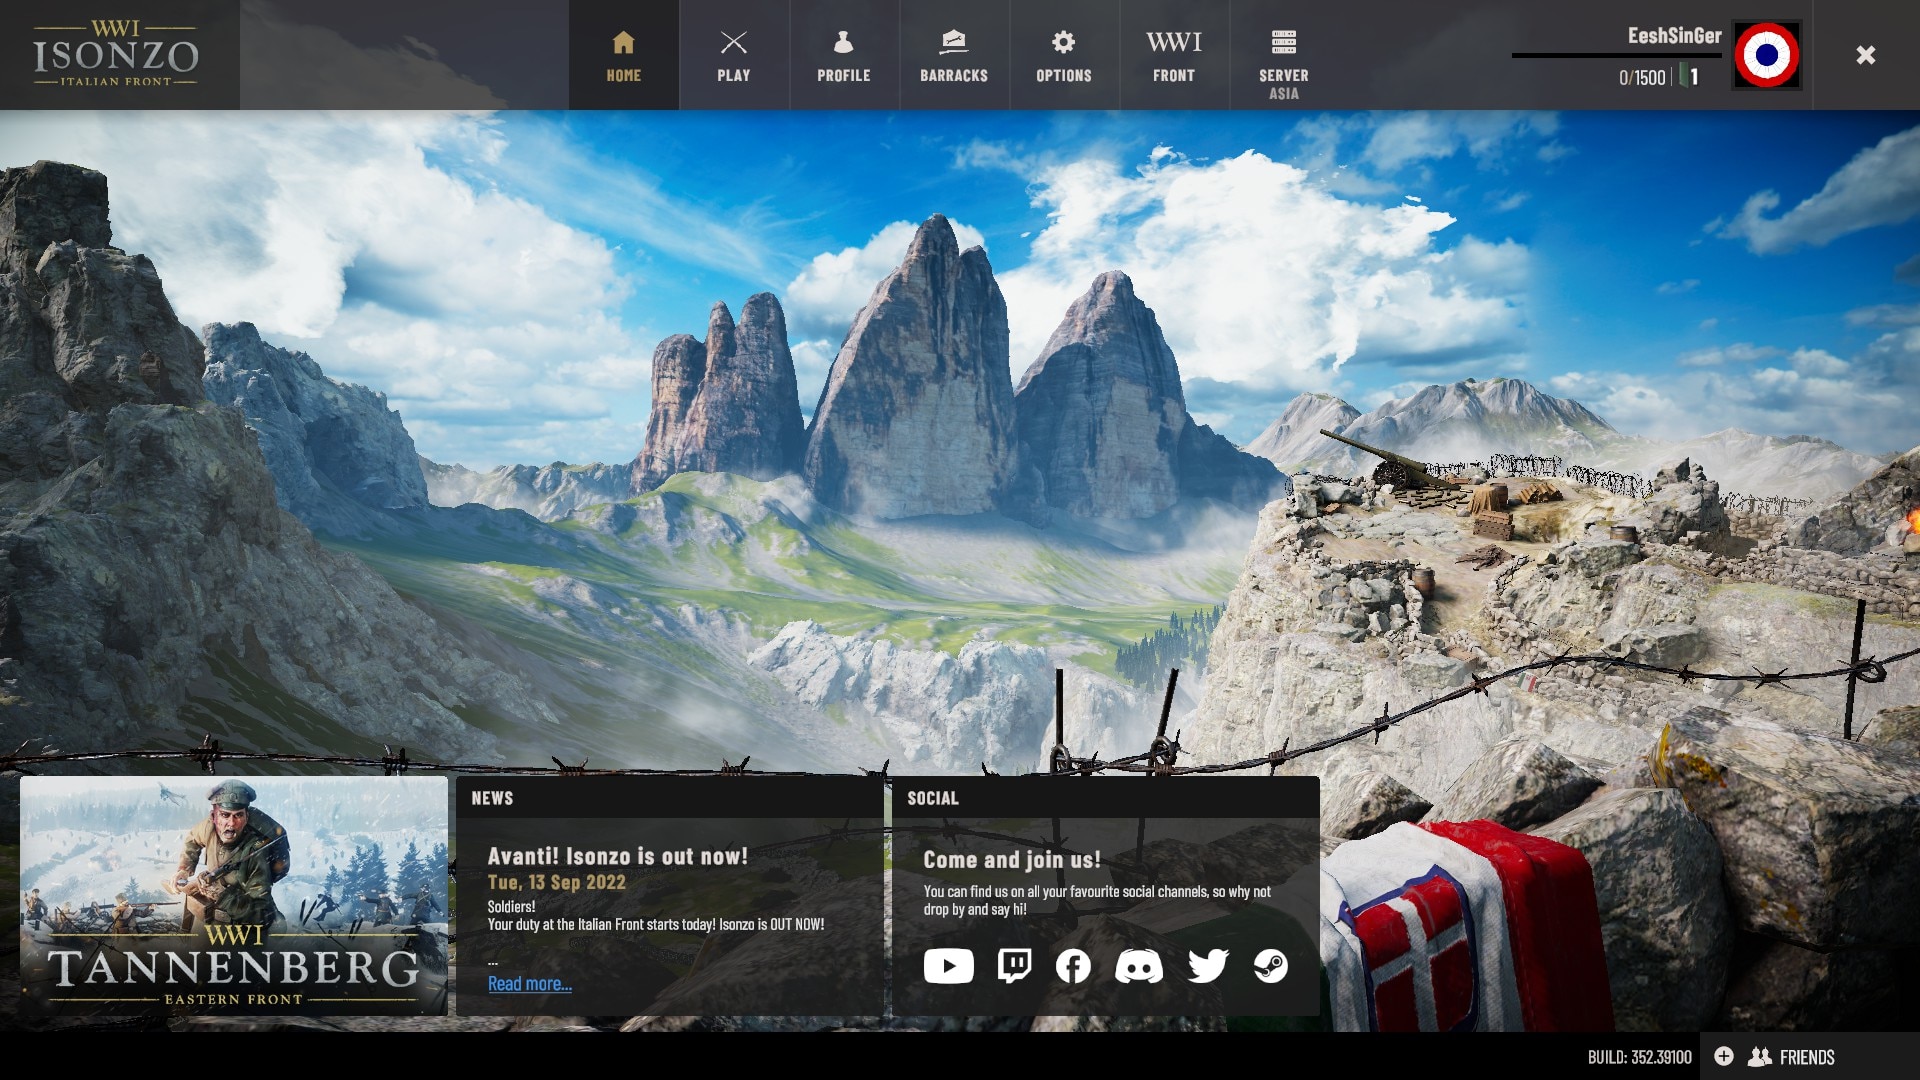This screenshot has height=1080, width=1920.
Task: Open the Twitter profile icon
Action: 1207,966
